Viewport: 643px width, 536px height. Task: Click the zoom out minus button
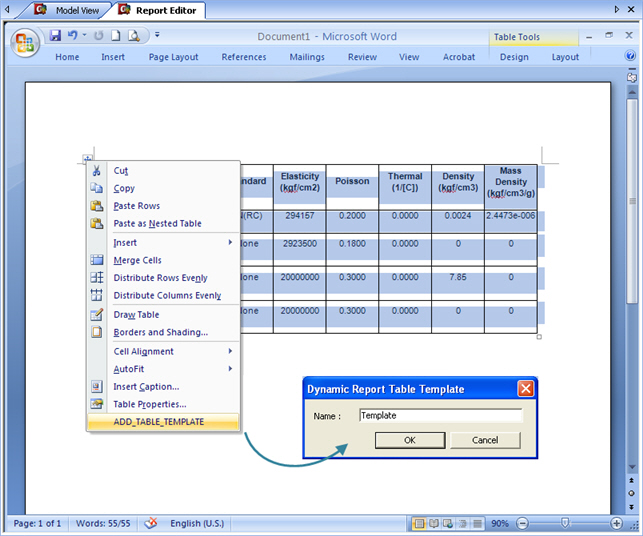click(x=523, y=523)
